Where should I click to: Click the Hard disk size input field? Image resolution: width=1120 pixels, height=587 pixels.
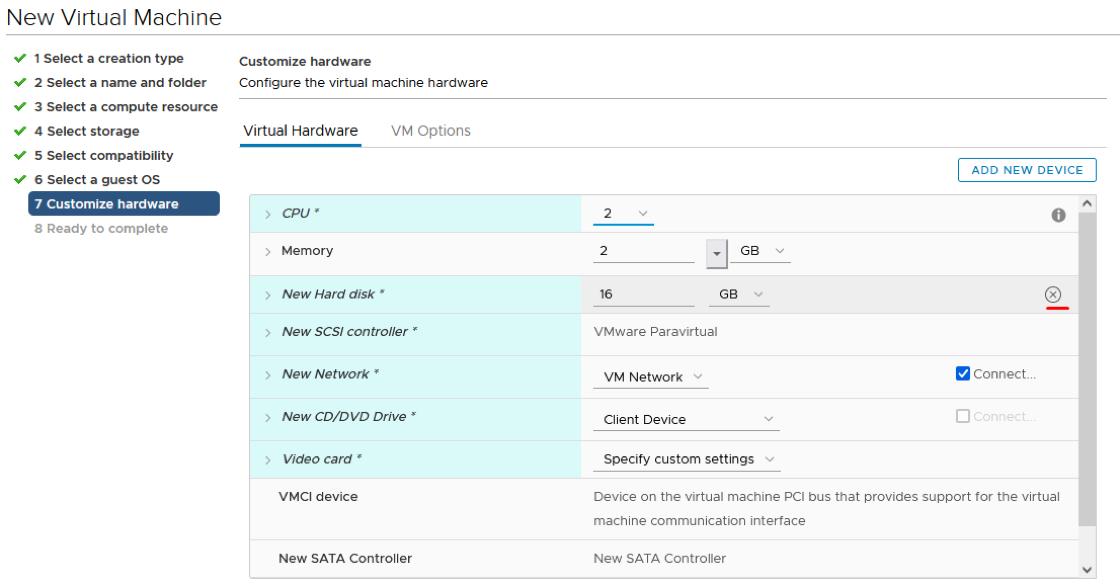coord(644,294)
